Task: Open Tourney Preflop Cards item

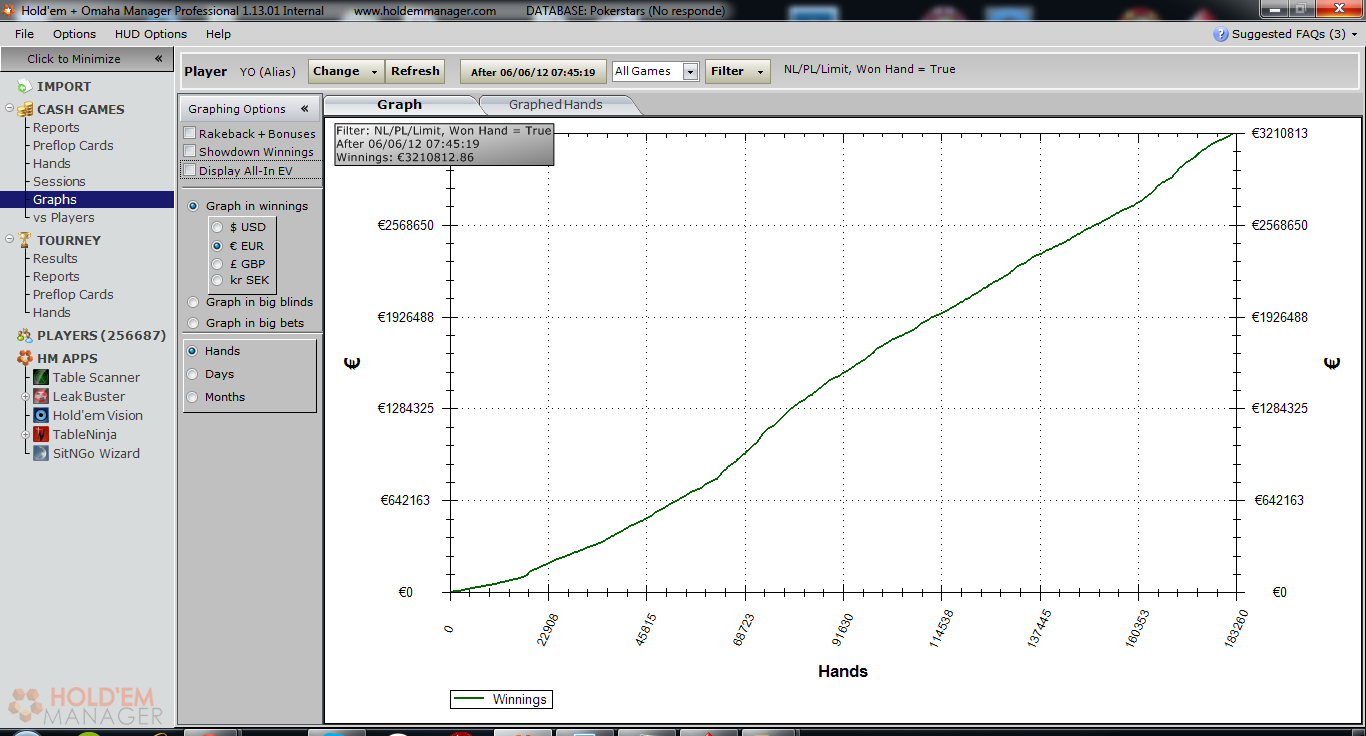Action: (x=73, y=294)
